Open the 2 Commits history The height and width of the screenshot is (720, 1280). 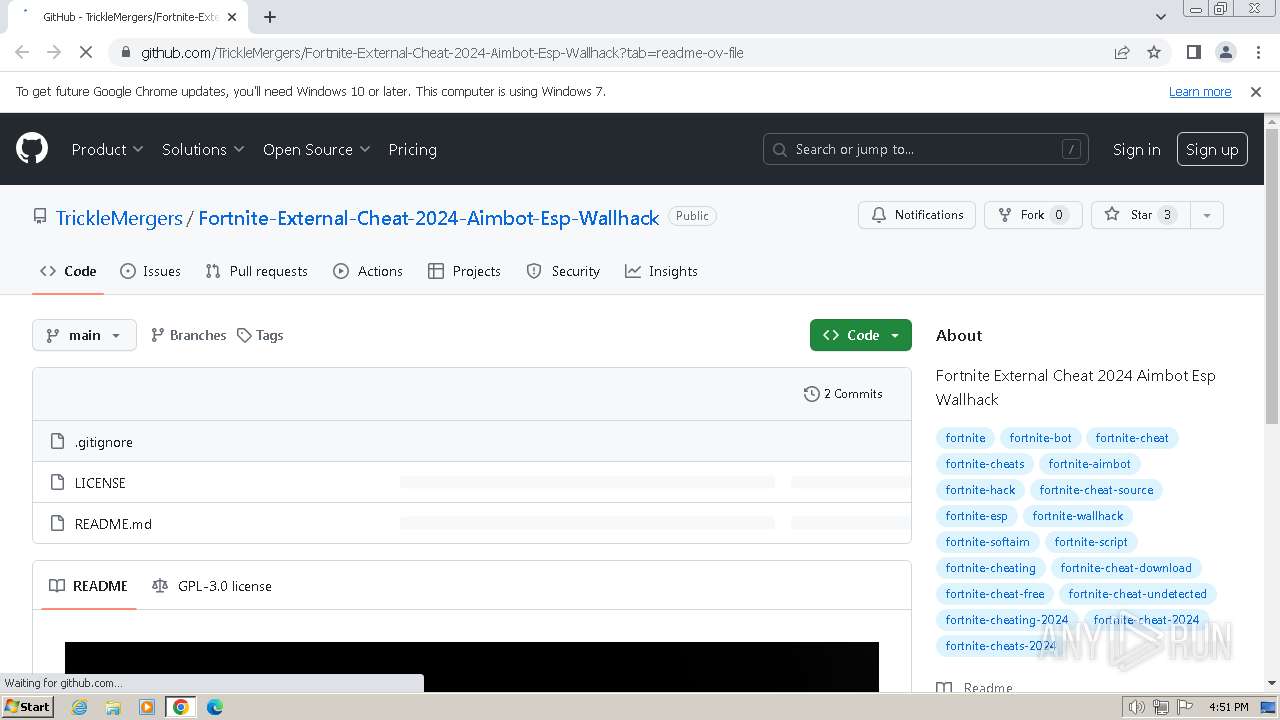click(843, 394)
